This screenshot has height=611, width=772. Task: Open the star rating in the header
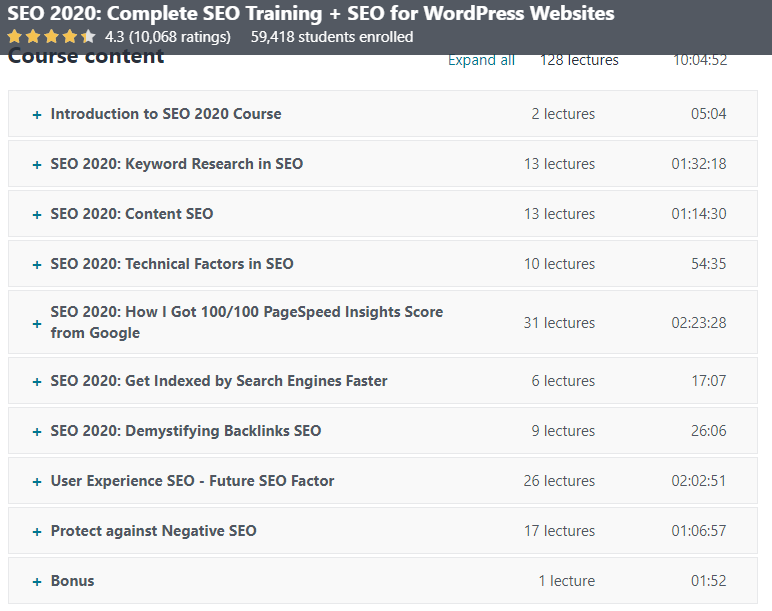coord(51,36)
